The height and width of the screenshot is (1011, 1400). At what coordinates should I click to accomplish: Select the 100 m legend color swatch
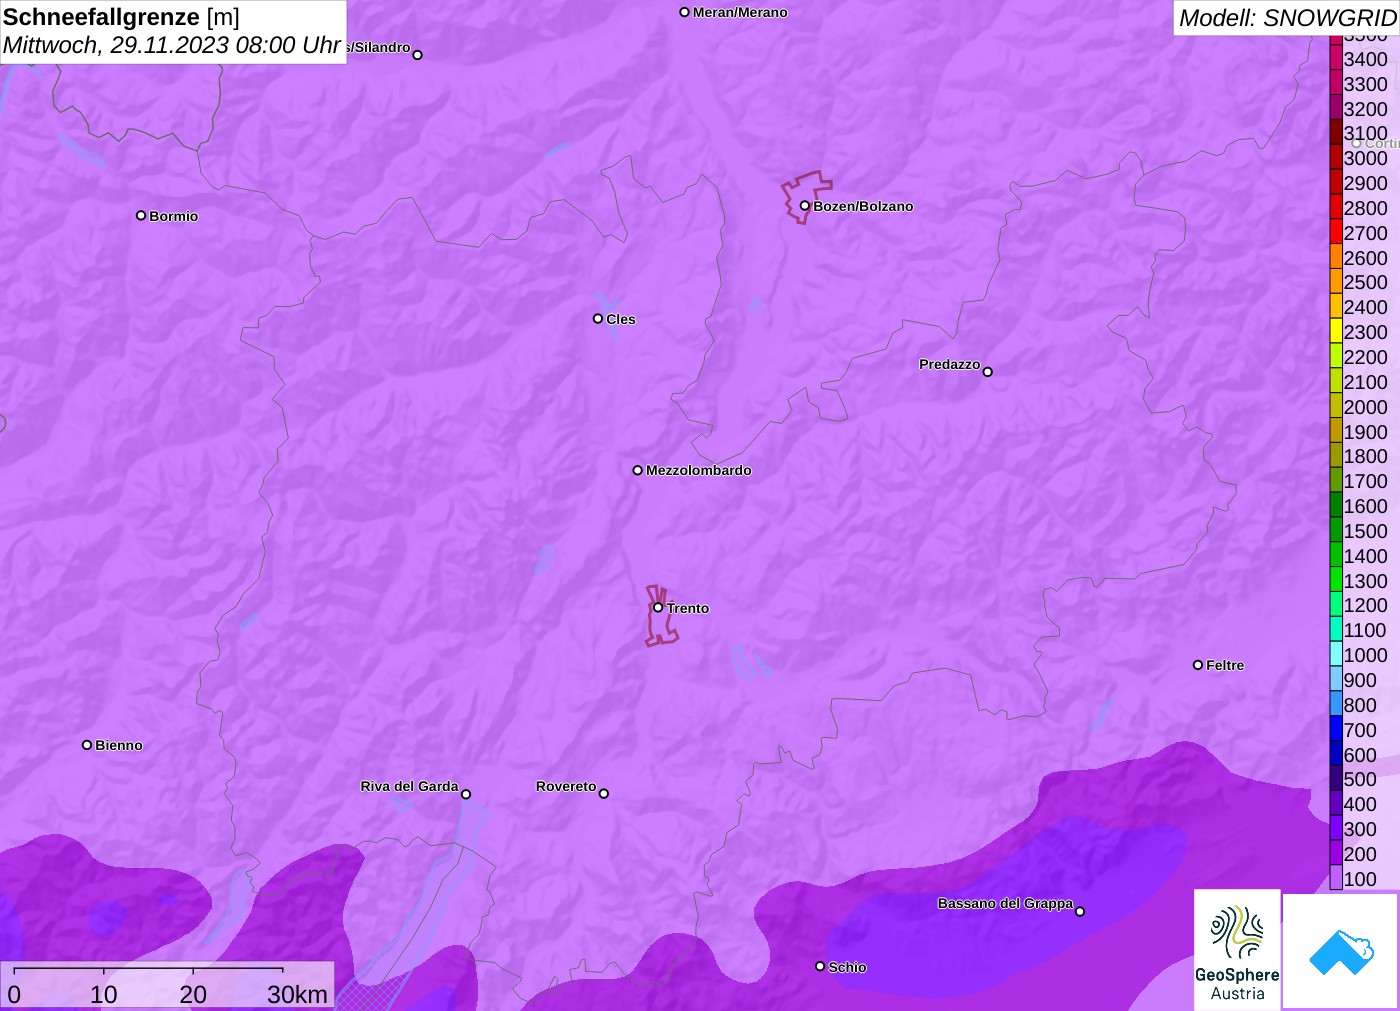pyautogui.click(x=1336, y=878)
